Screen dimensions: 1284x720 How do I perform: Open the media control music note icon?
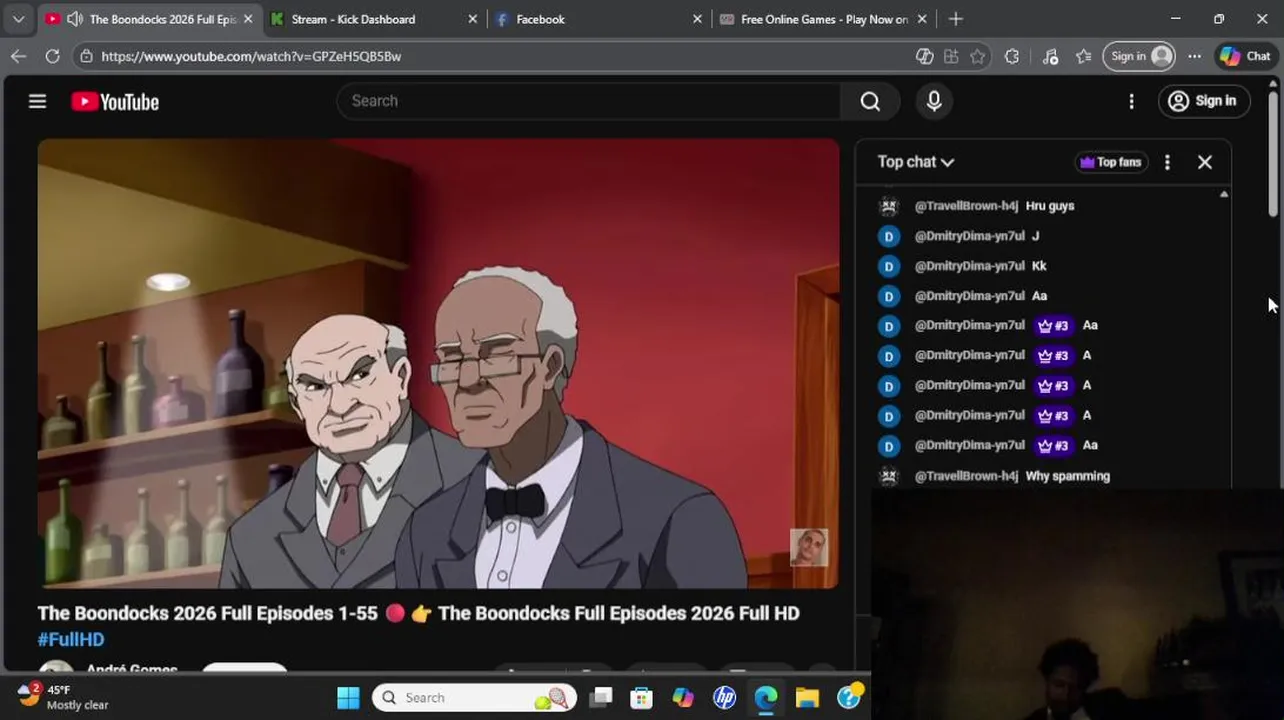1050,56
